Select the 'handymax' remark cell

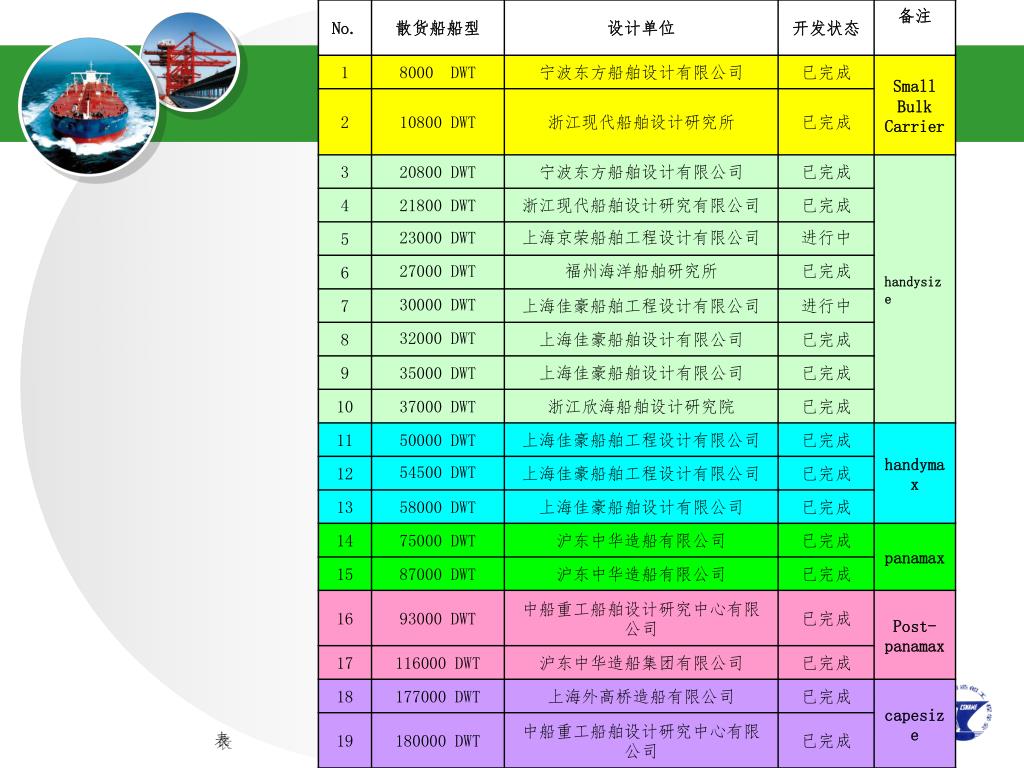pos(914,473)
